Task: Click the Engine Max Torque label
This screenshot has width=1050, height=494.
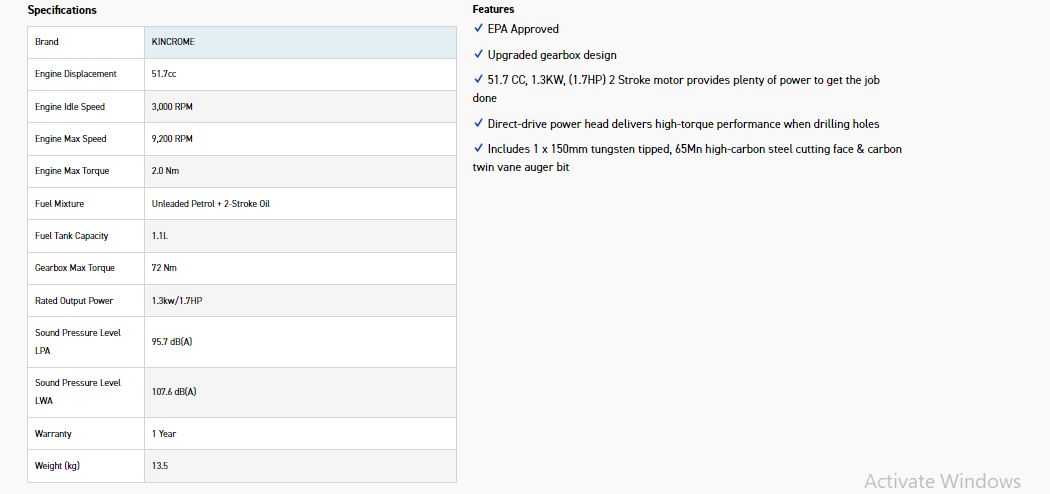Action: pos(72,171)
